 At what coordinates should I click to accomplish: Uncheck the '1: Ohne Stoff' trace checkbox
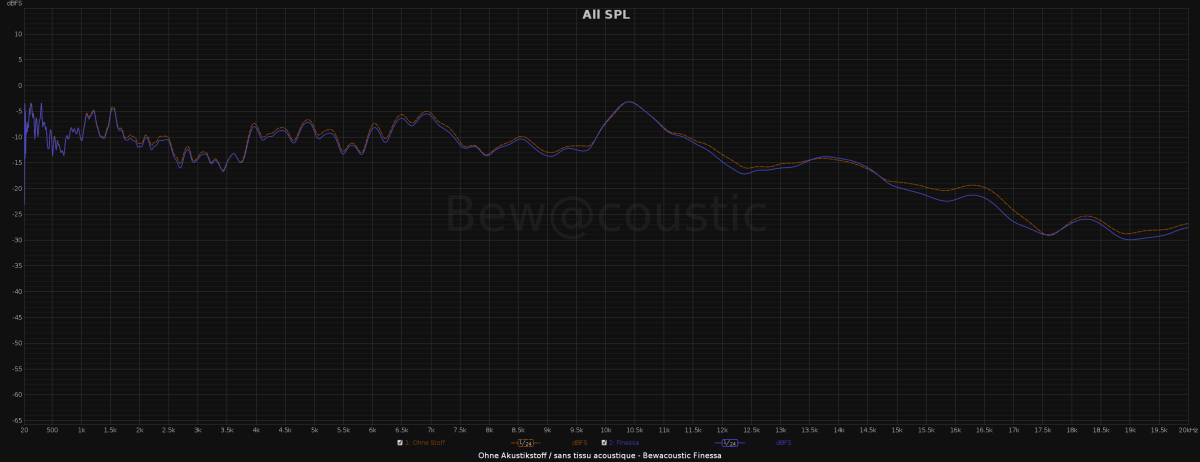(x=400, y=442)
